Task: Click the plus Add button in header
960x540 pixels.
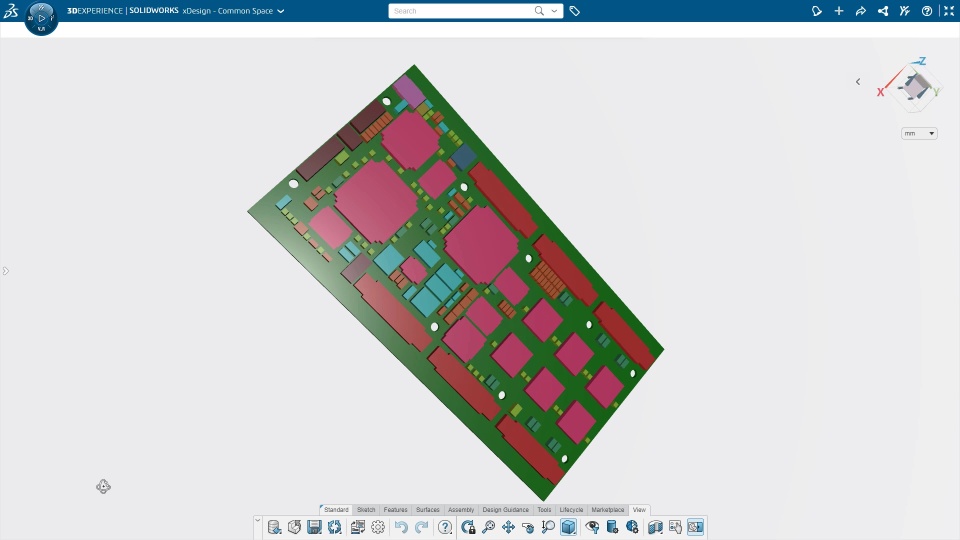Action: (x=839, y=11)
